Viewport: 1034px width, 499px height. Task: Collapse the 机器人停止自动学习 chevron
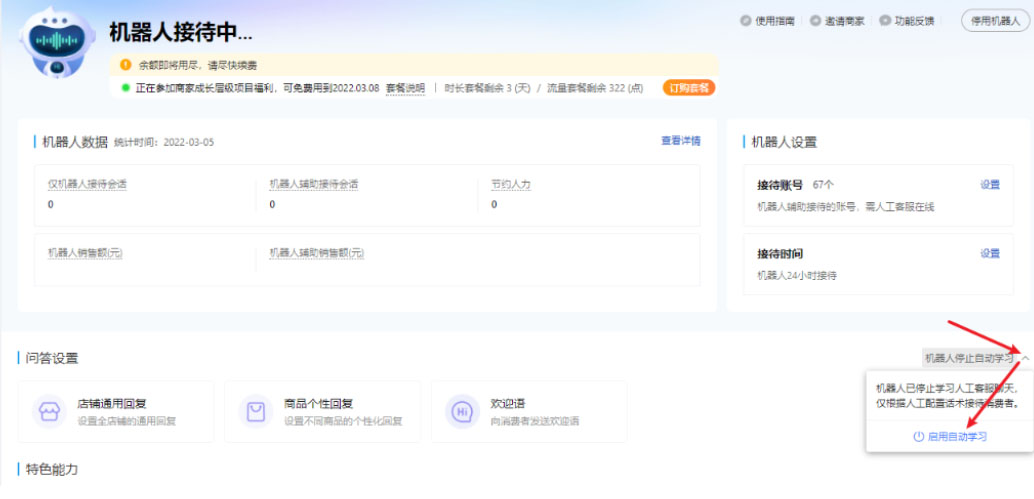(1025, 358)
